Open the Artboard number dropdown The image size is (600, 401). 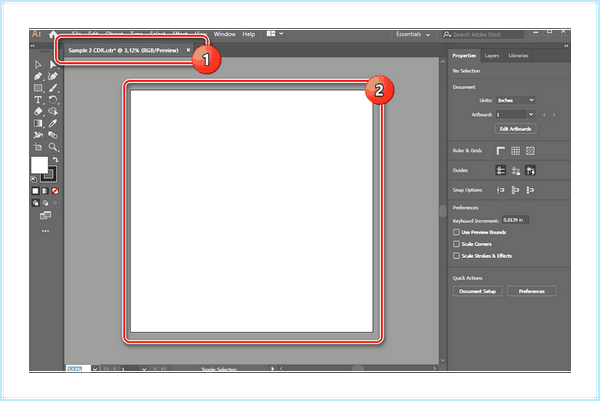pyautogui.click(x=531, y=114)
